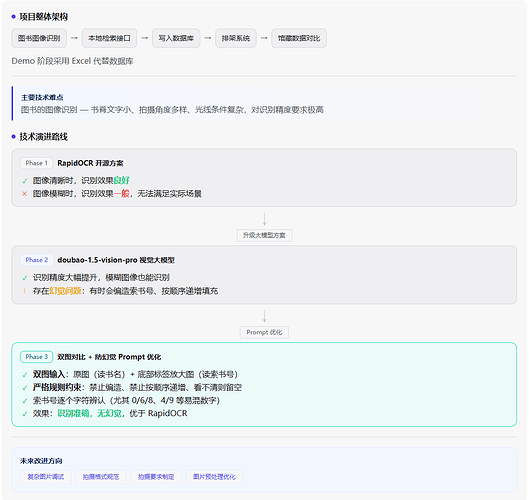The width and height of the screenshot is (529, 500).
Task: Click bullet dot before 项目整体架构 heading
Action: point(13,17)
